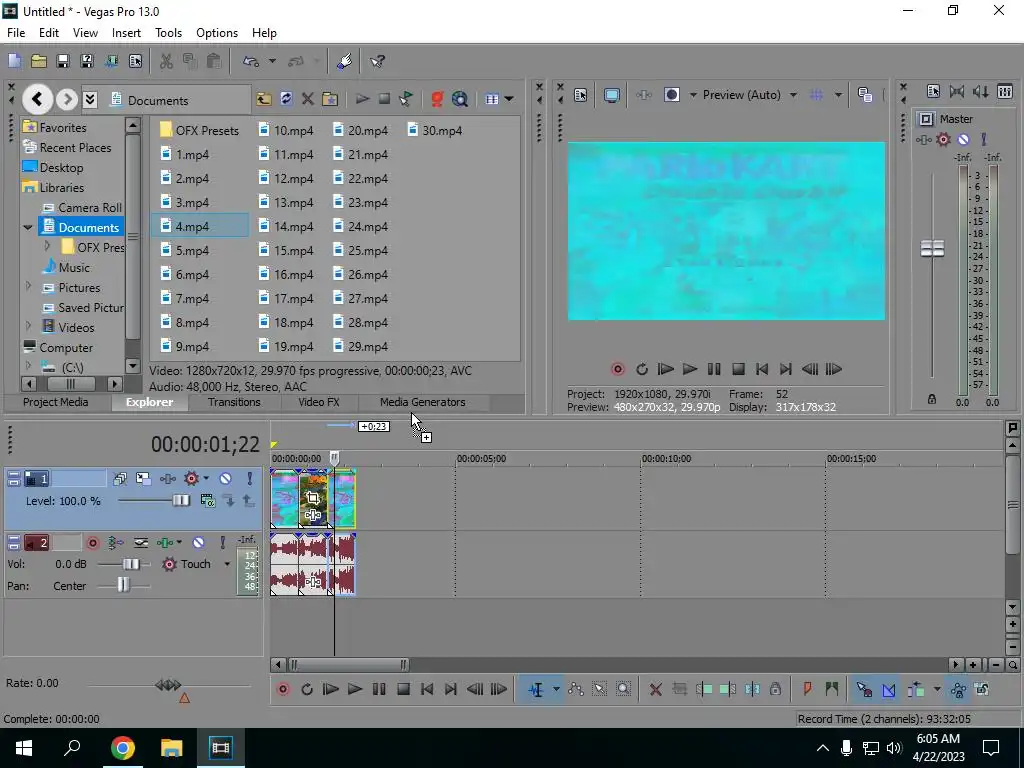Open the File menu
This screenshot has height=768, width=1024.
[16, 33]
